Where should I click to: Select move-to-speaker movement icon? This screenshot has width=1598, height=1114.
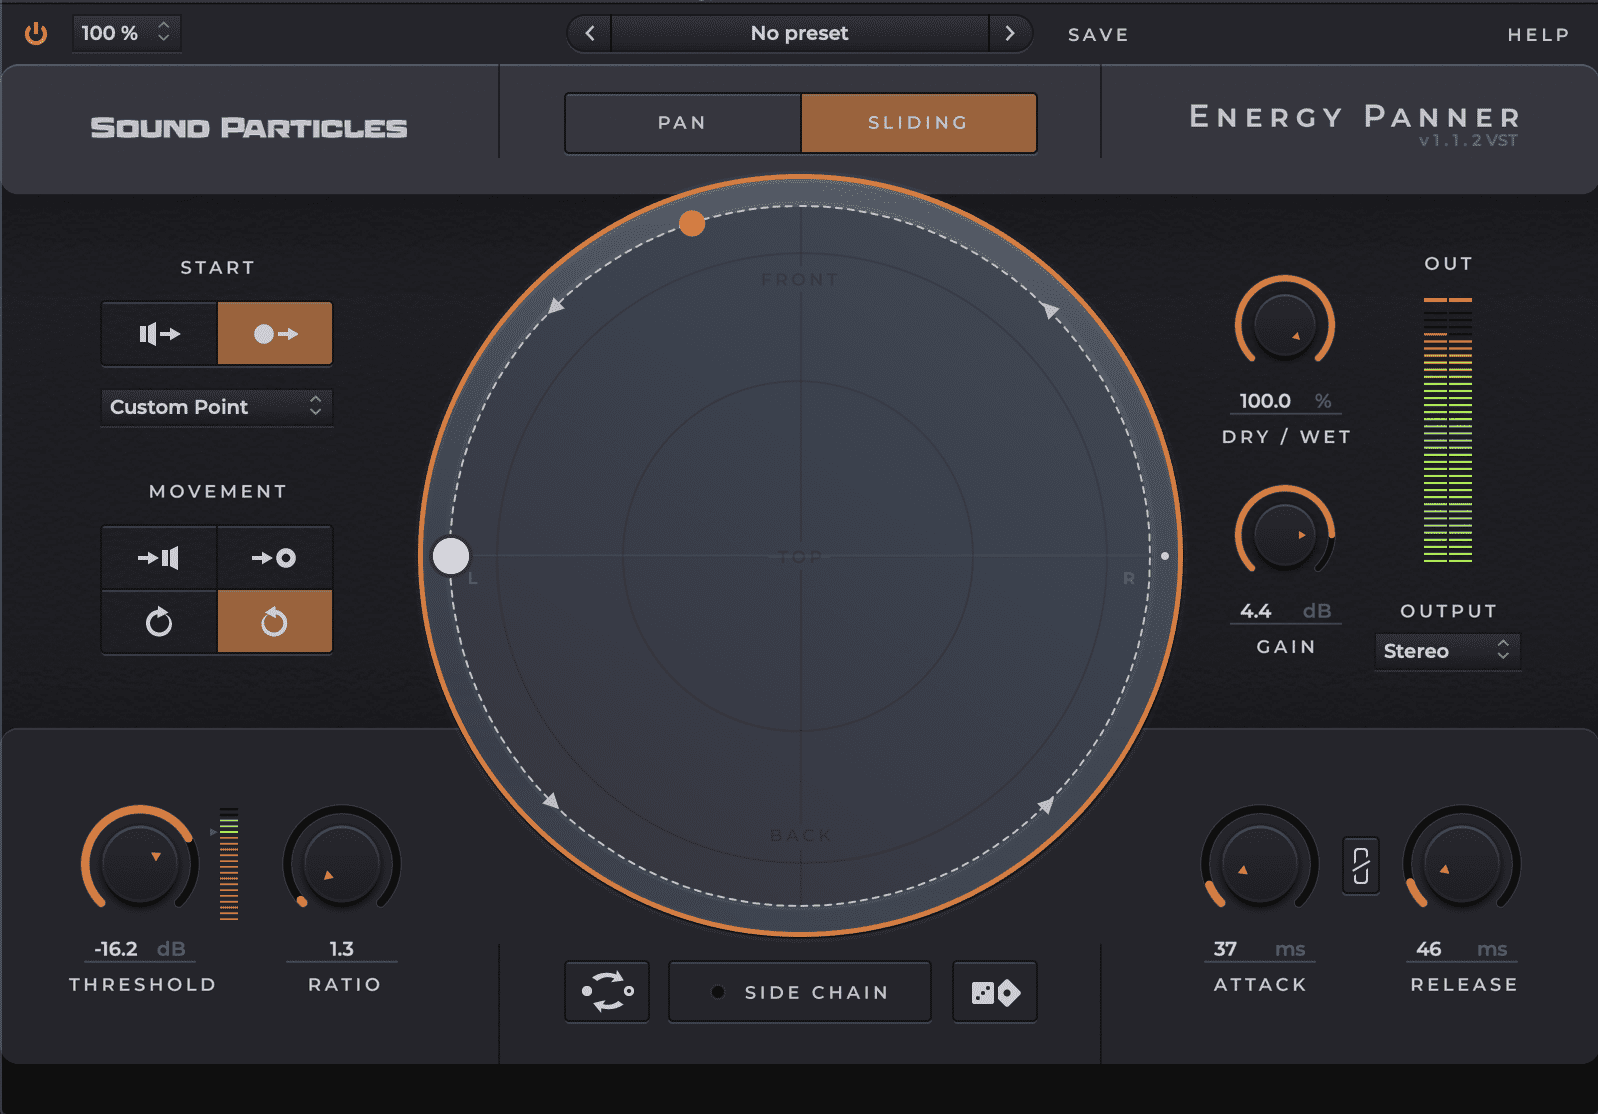[159, 558]
